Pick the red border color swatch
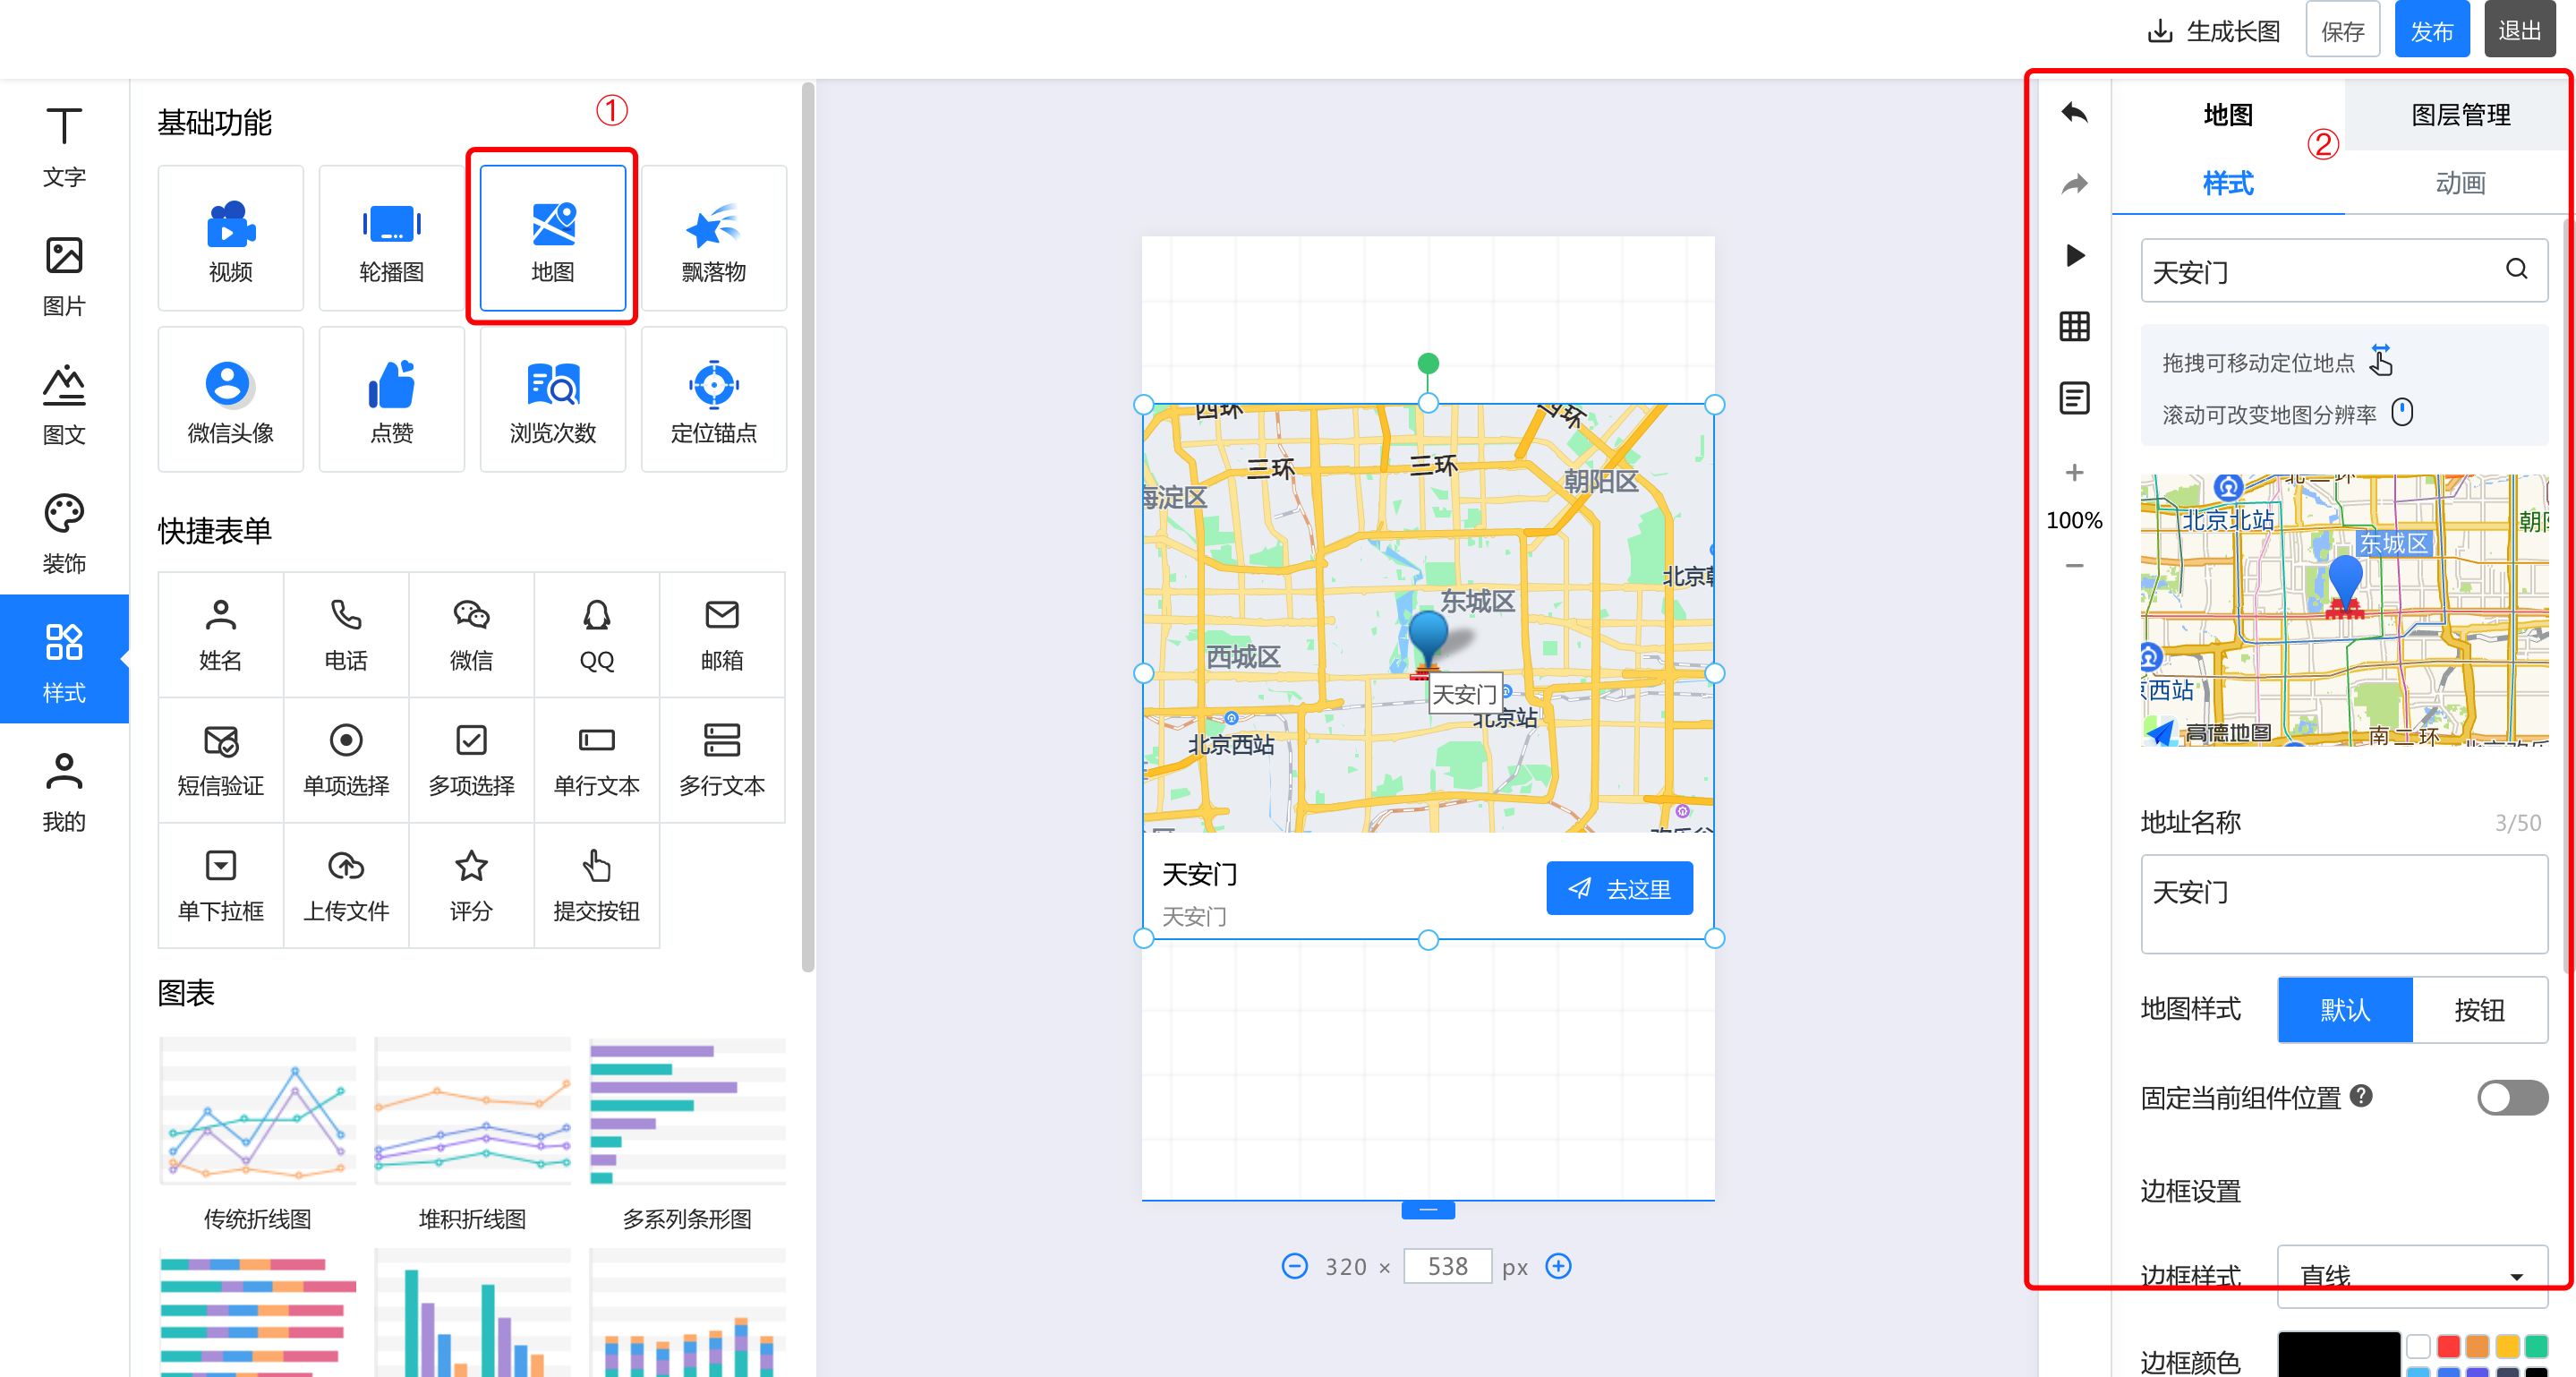The image size is (2576, 1377). (2448, 1346)
